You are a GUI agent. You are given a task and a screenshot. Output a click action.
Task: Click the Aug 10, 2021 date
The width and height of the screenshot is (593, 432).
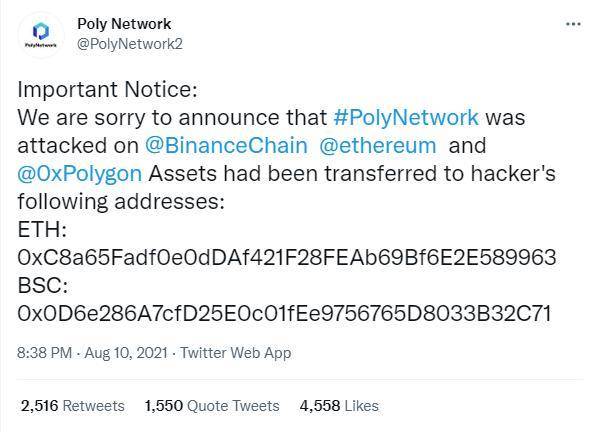[126, 353]
